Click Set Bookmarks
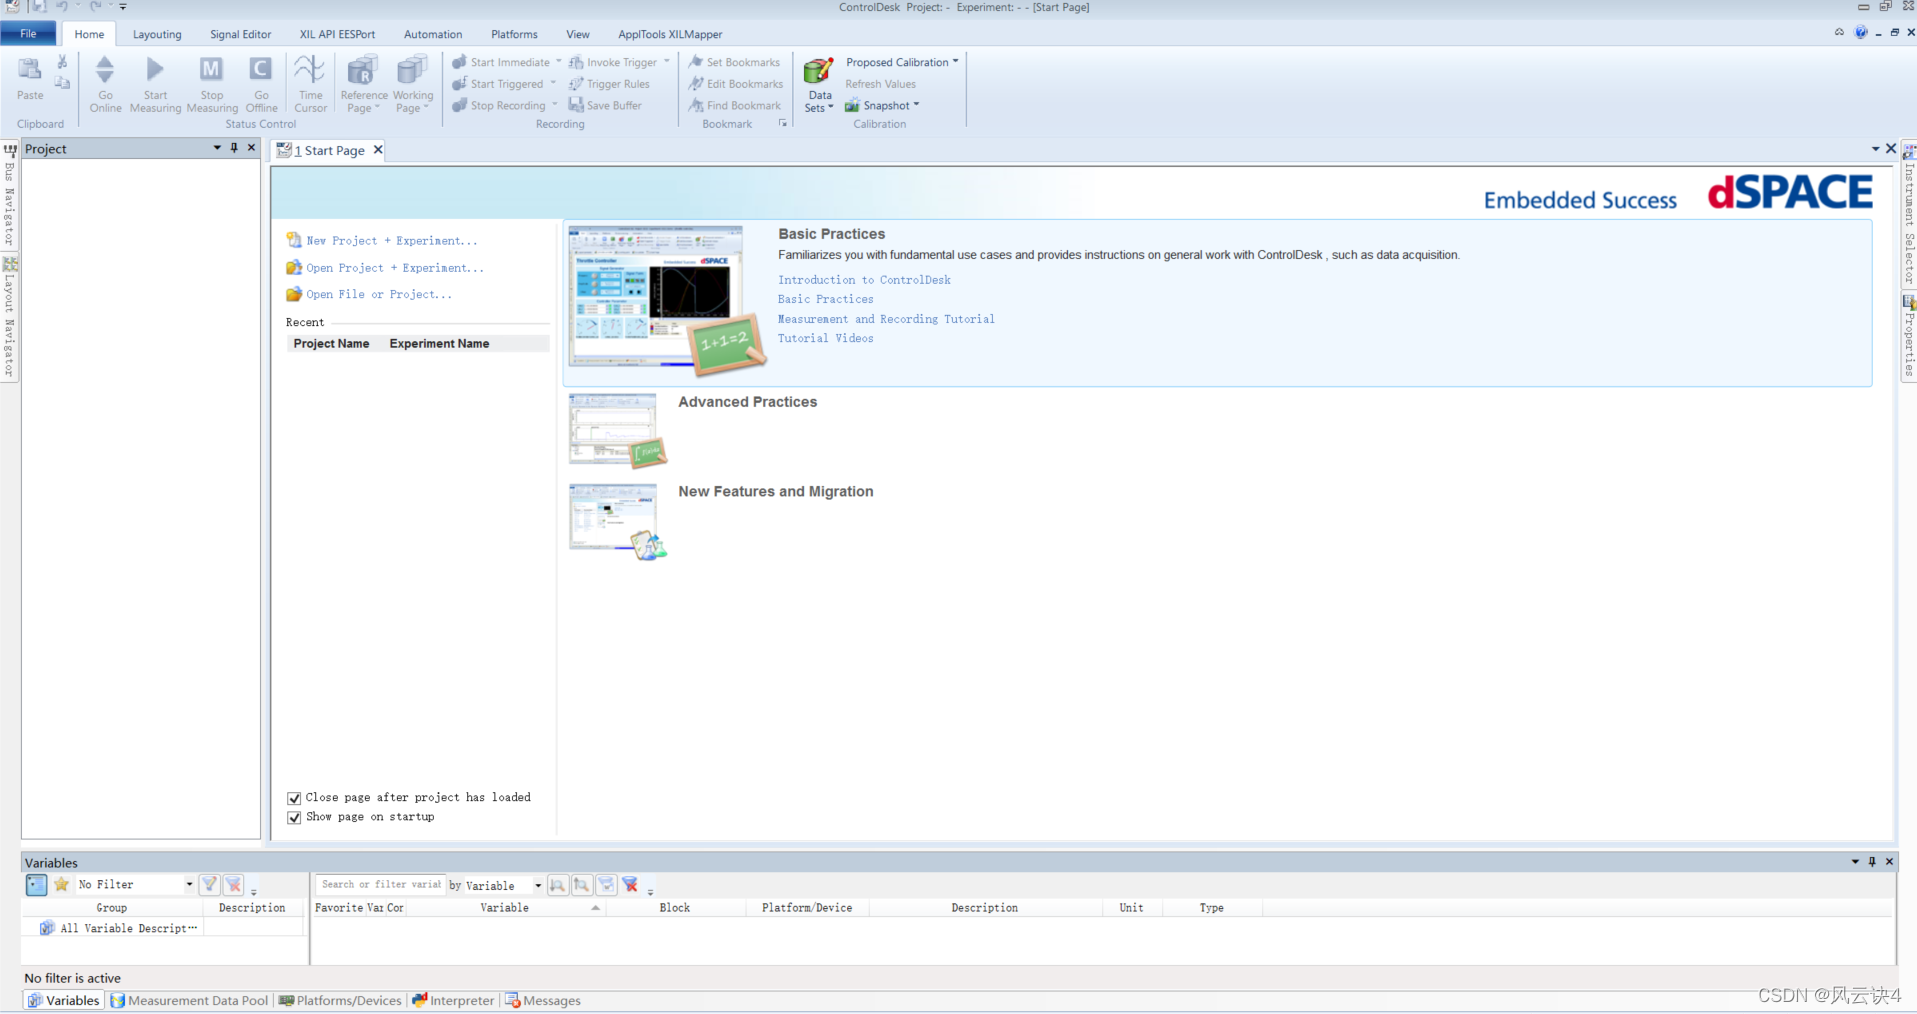This screenshot has height=1014, width=1917. pos(734,62)
